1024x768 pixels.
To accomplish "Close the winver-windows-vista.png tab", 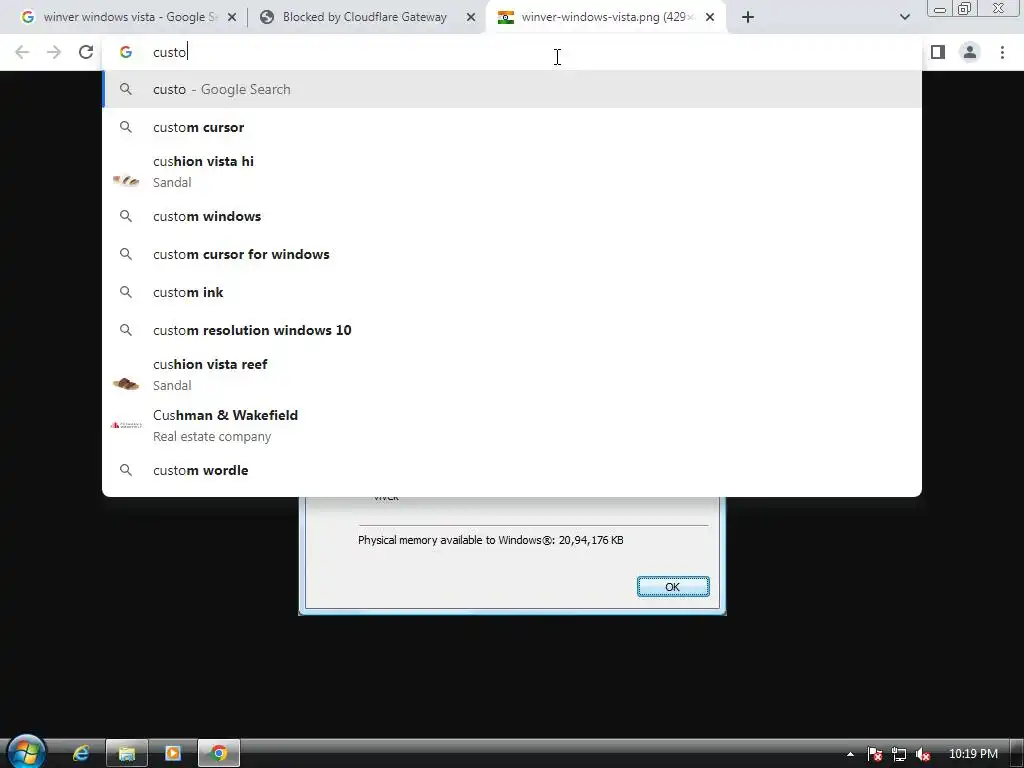I will (x=710, y=17).
